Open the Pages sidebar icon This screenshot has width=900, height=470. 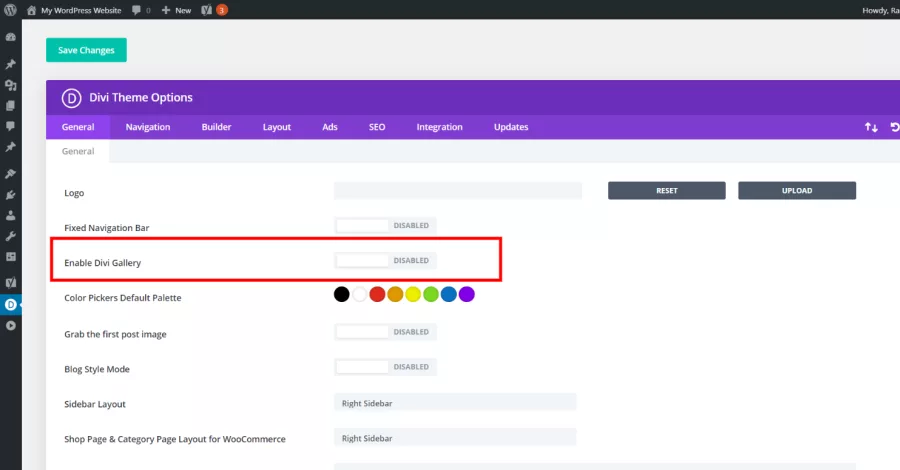[10, 106]
